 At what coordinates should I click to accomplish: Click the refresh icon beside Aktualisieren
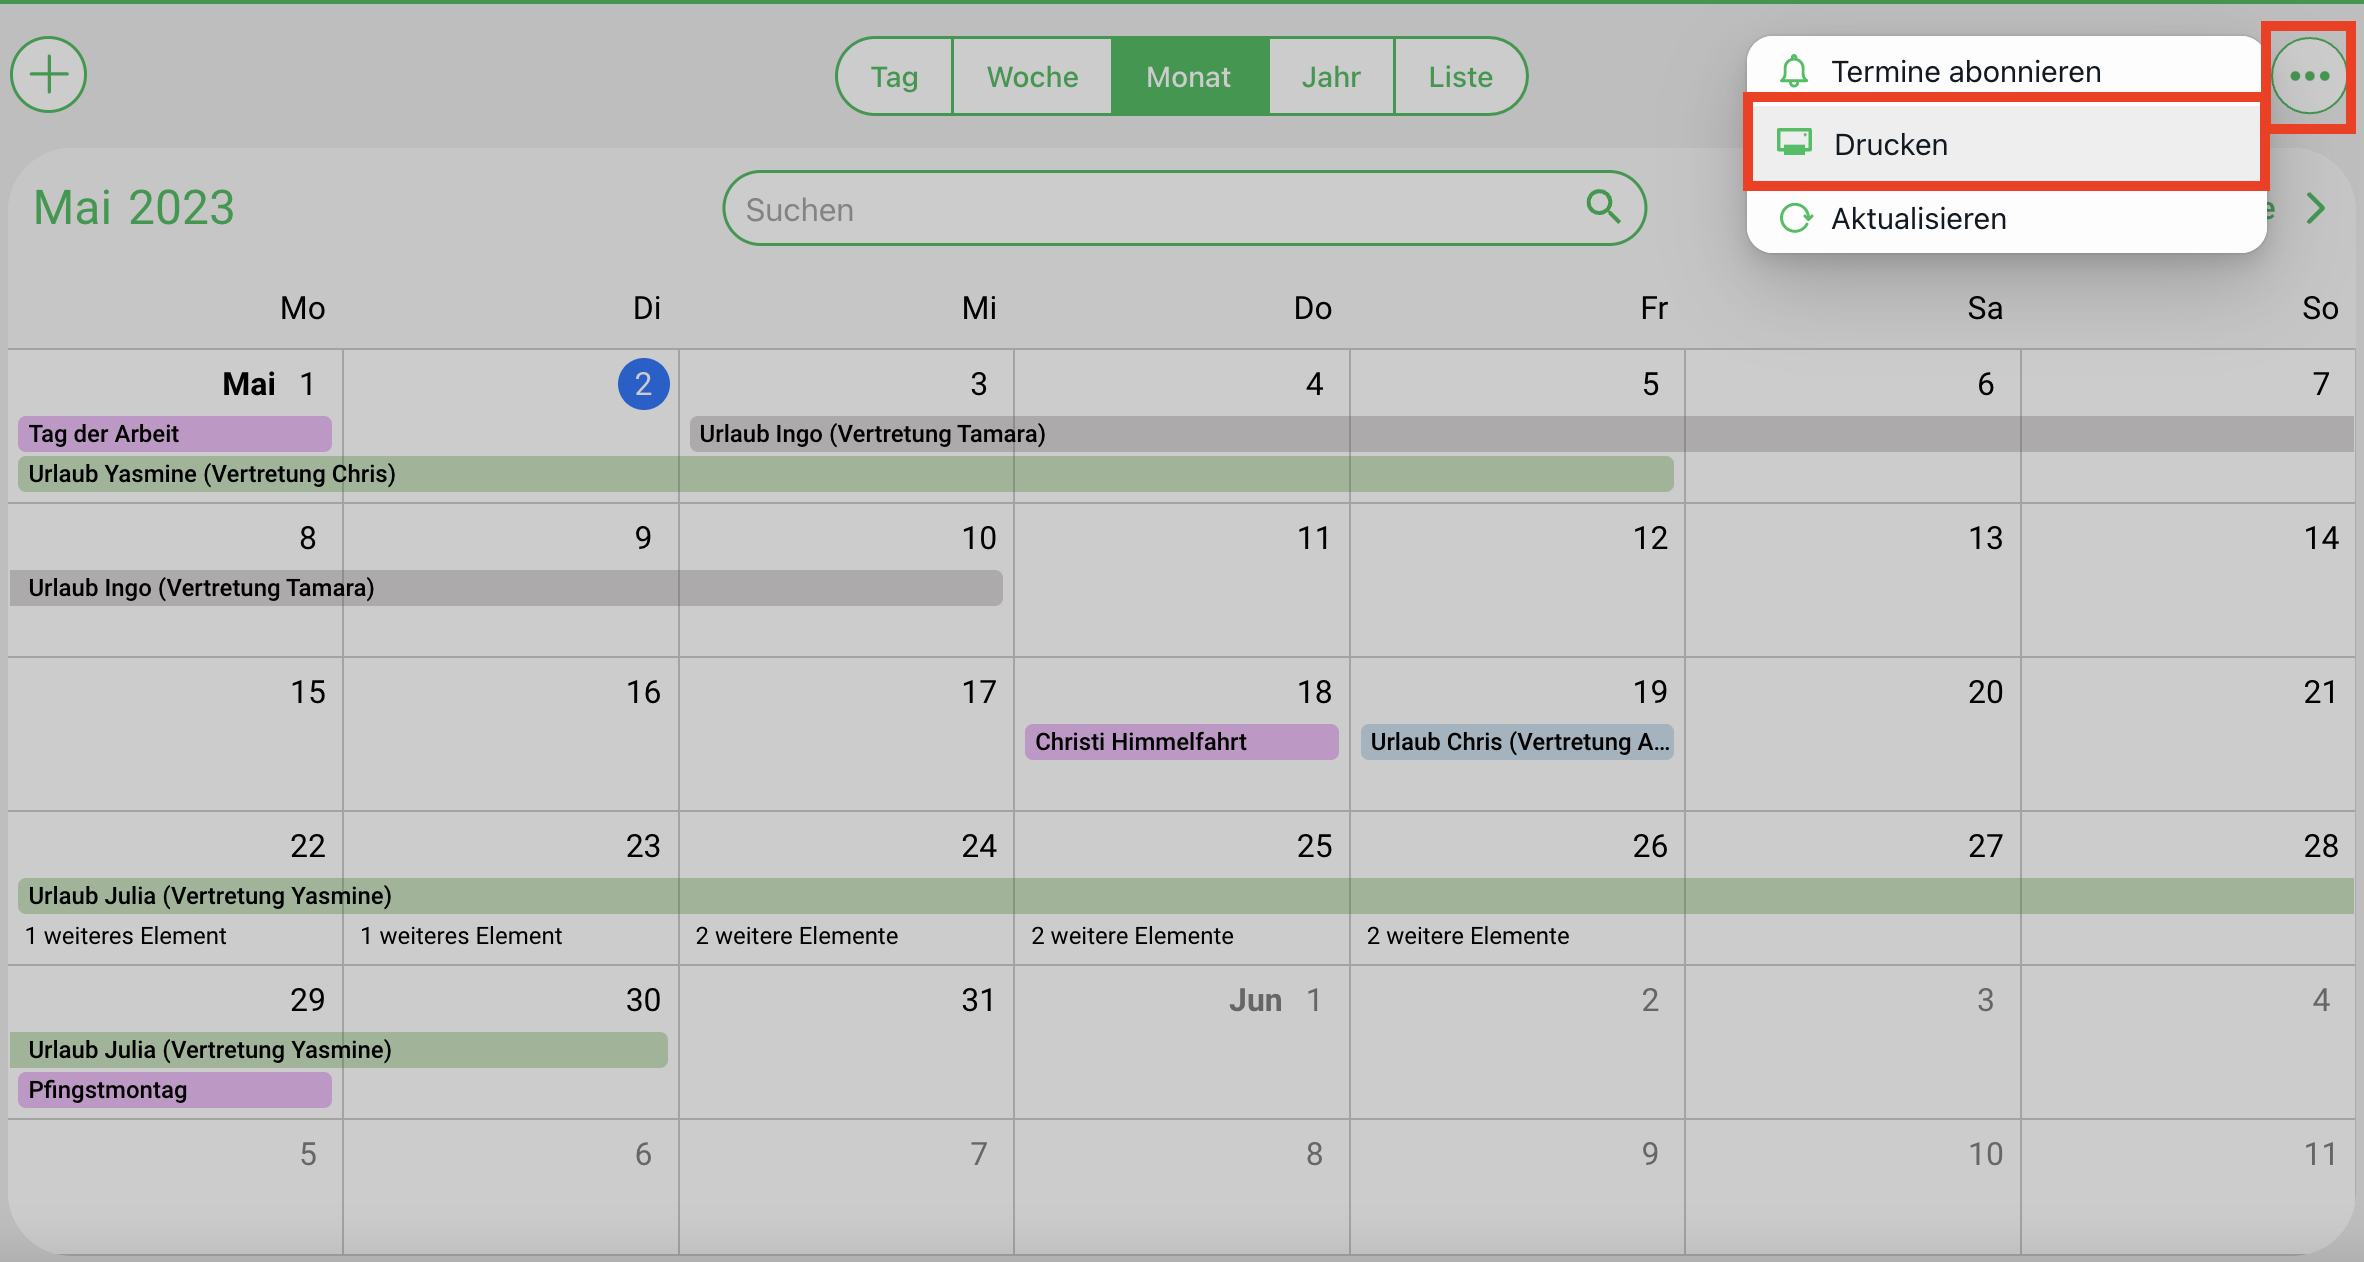1796,218
